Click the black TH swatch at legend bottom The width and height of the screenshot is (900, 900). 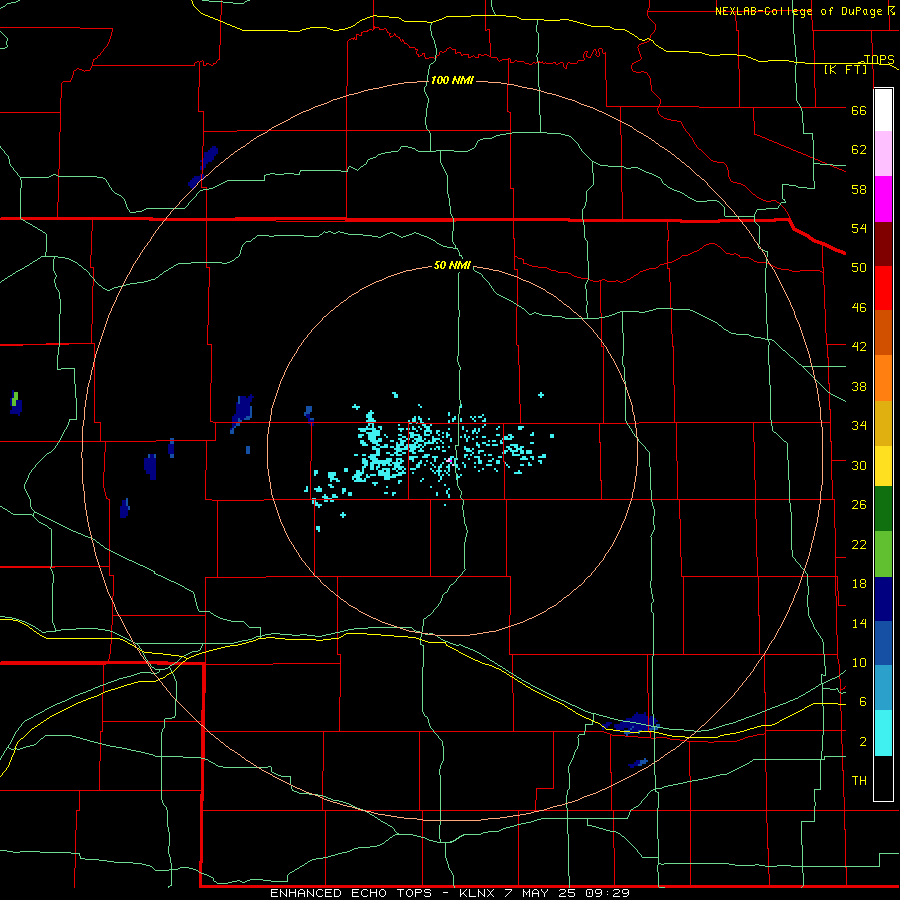(x=883, y=777)
